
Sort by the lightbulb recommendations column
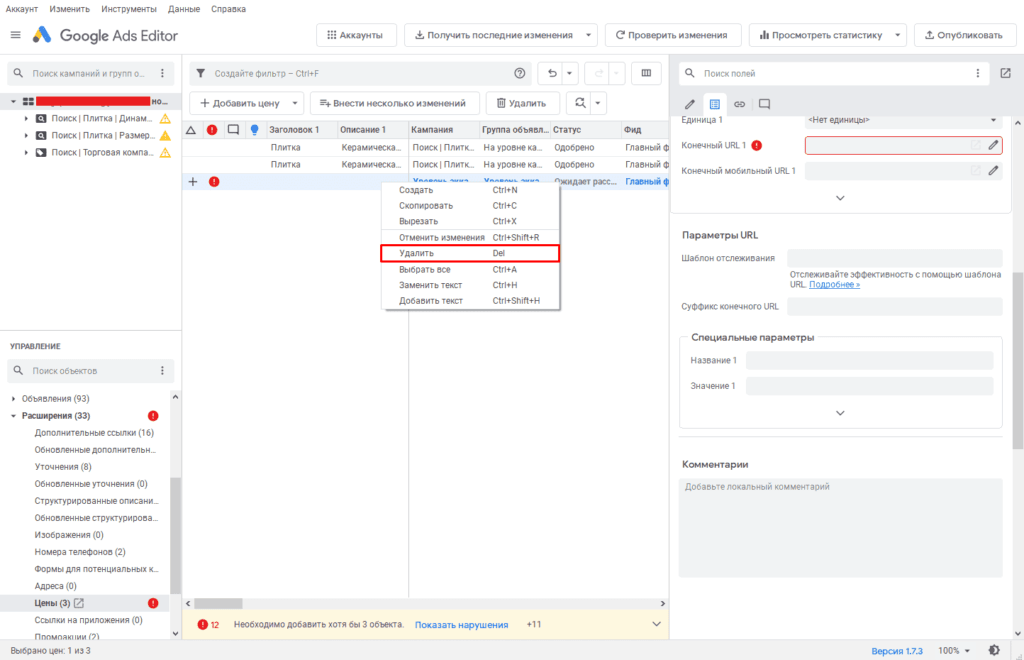(255, 130)
